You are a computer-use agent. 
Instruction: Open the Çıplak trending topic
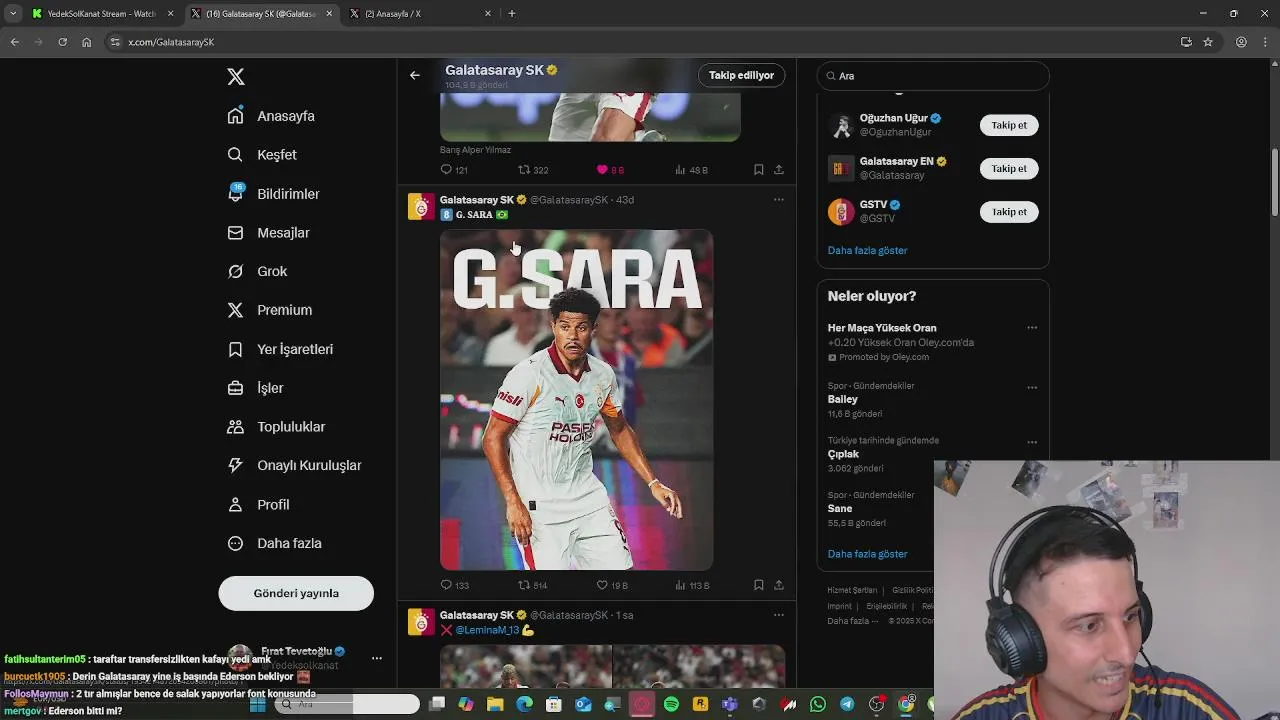843,454
